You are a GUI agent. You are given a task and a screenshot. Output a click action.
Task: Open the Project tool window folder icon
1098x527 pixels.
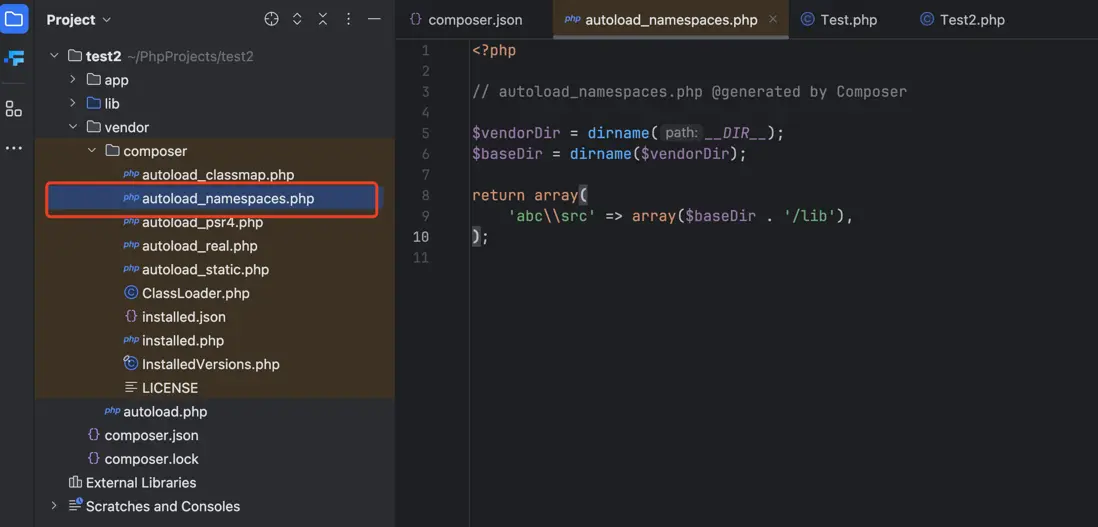pos(14,19)
